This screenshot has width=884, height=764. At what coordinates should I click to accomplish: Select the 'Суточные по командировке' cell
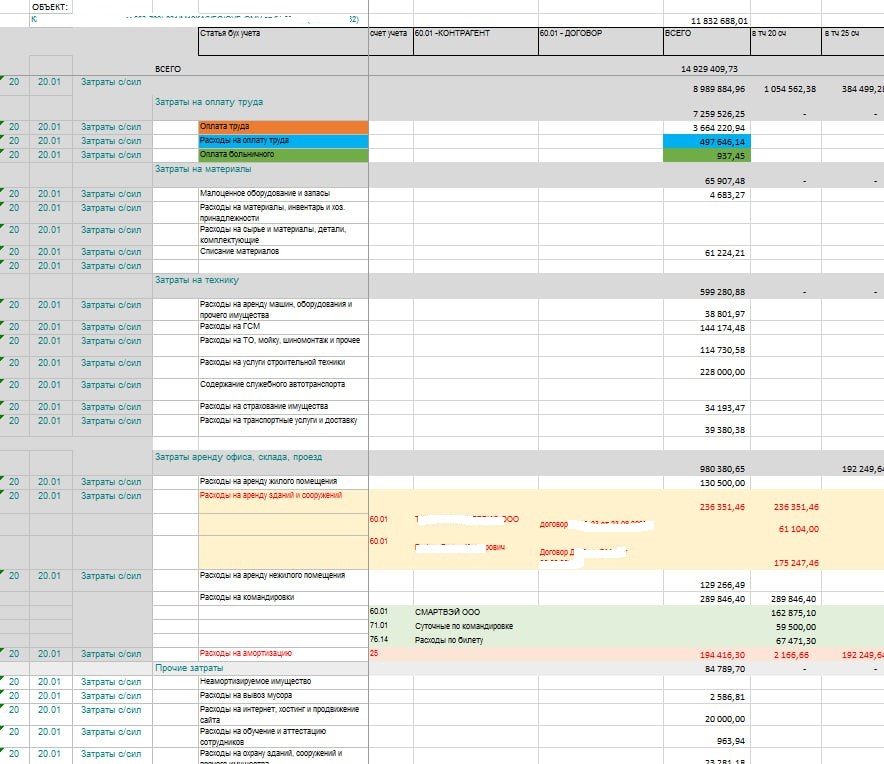464,625
